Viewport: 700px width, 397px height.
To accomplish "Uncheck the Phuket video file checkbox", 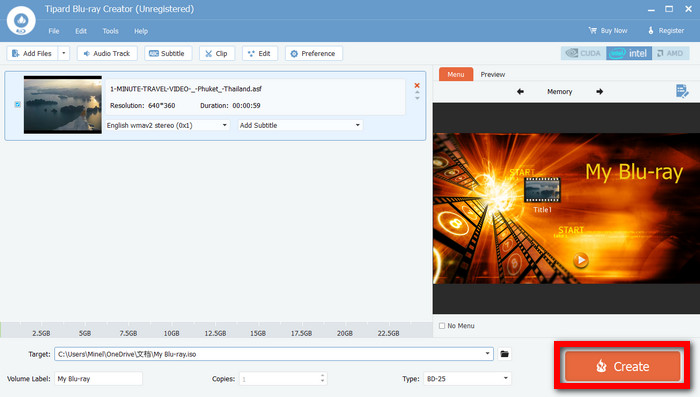I will 17,104.
